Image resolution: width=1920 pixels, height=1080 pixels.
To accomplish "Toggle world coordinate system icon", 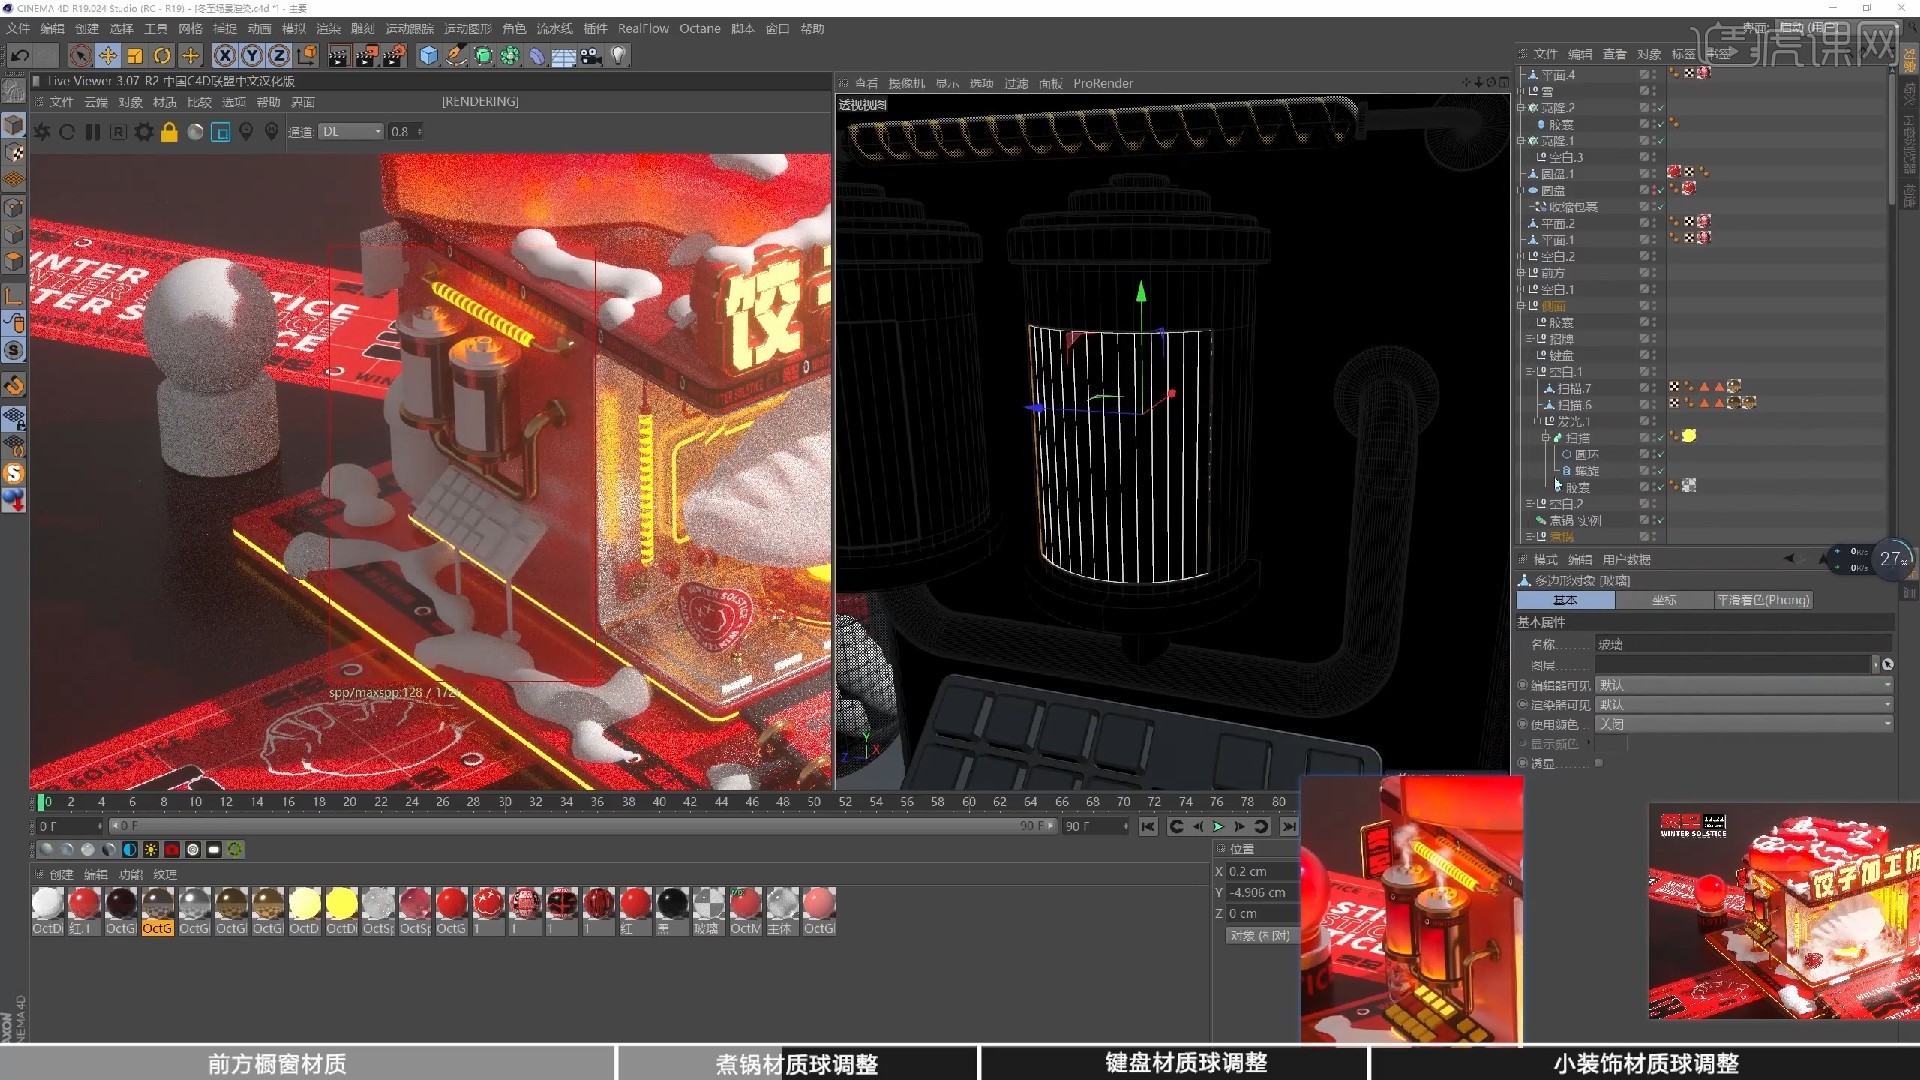I will coord(307,55).
